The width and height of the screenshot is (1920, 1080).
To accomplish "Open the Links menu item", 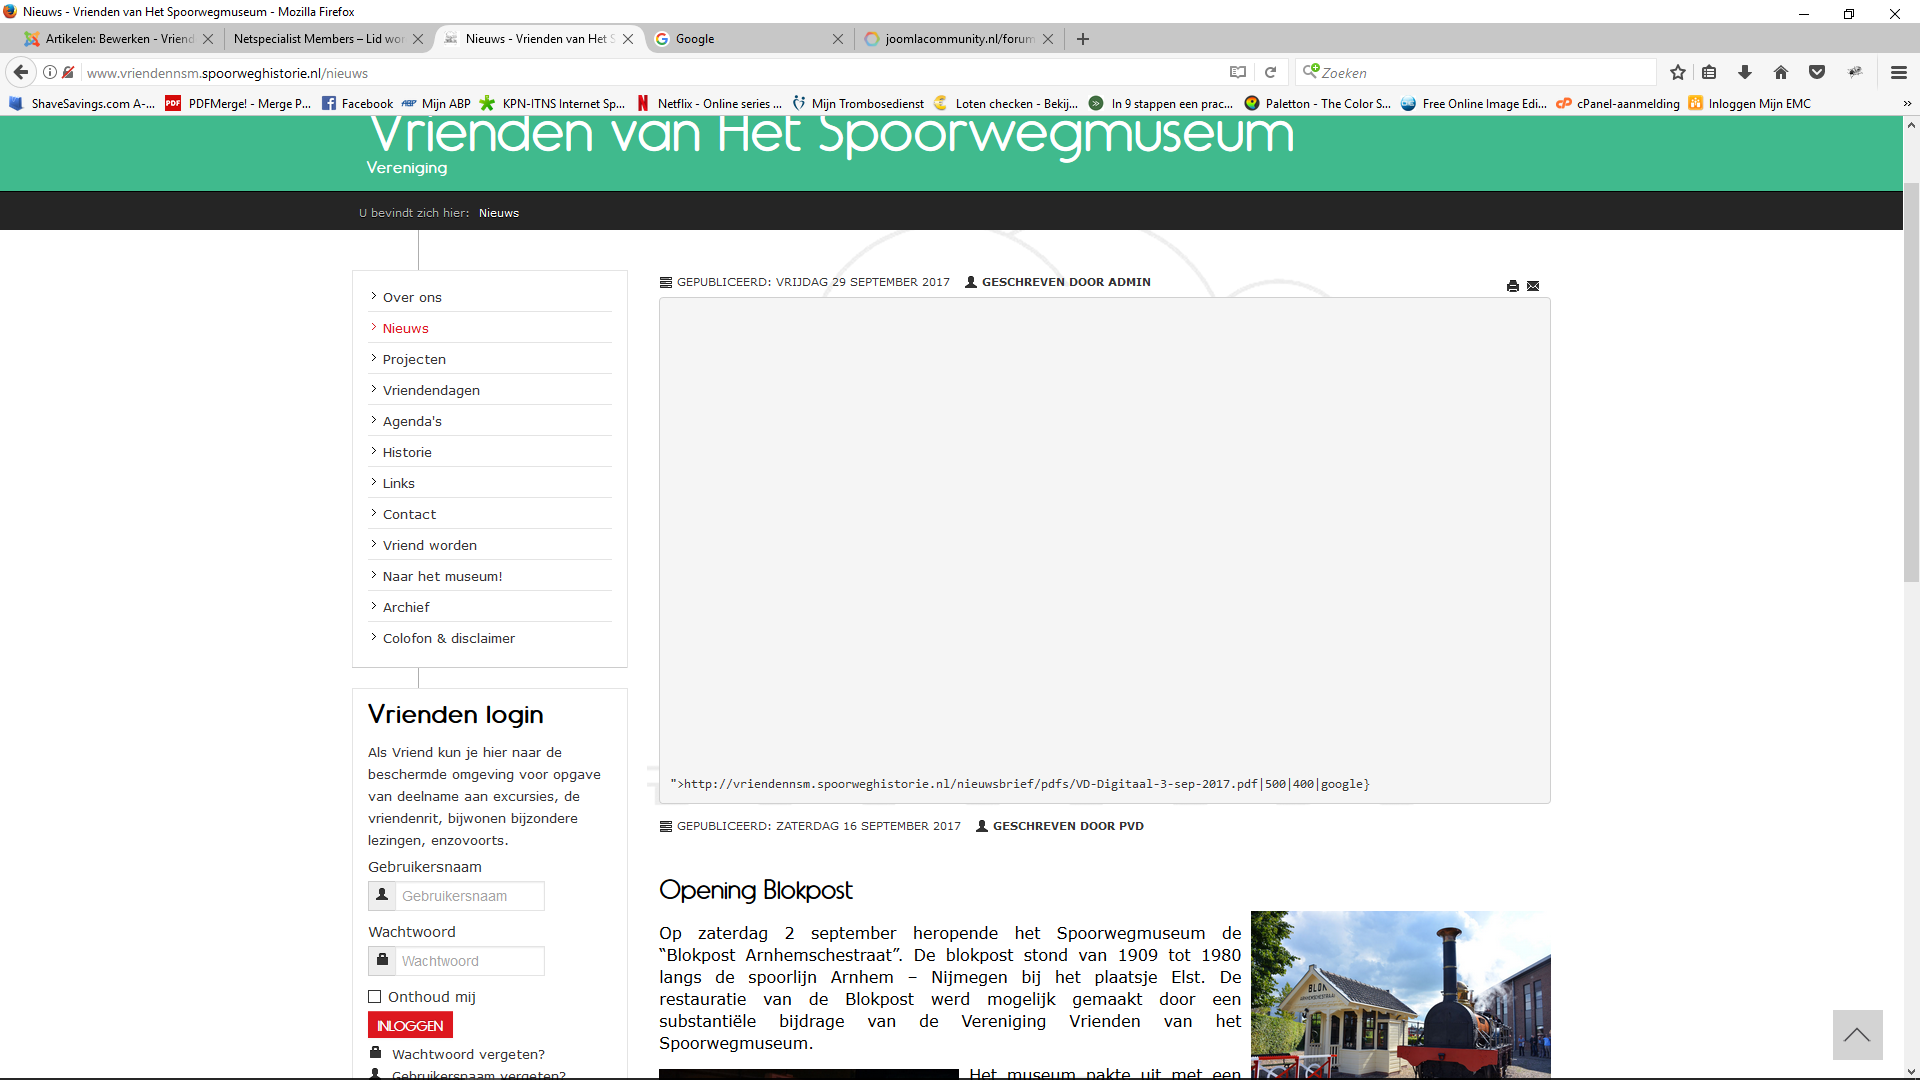I will tap(398, 483).
